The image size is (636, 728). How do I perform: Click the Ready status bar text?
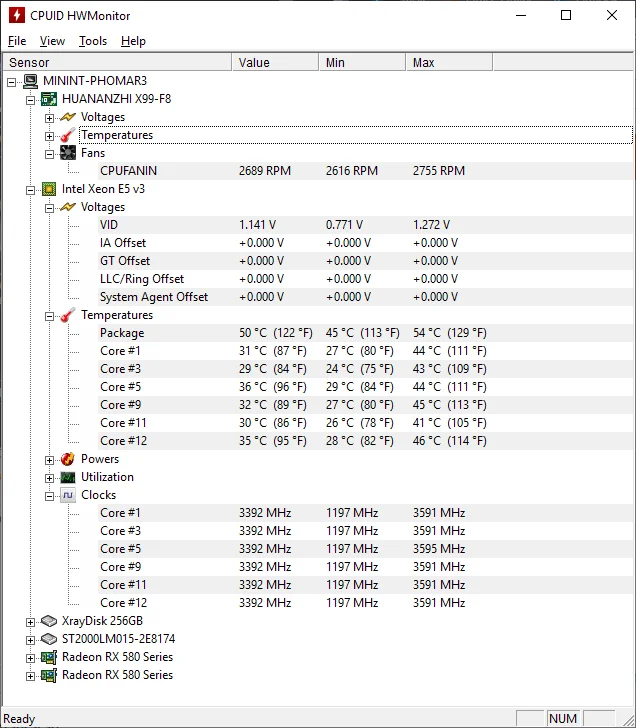coord(19,719)
